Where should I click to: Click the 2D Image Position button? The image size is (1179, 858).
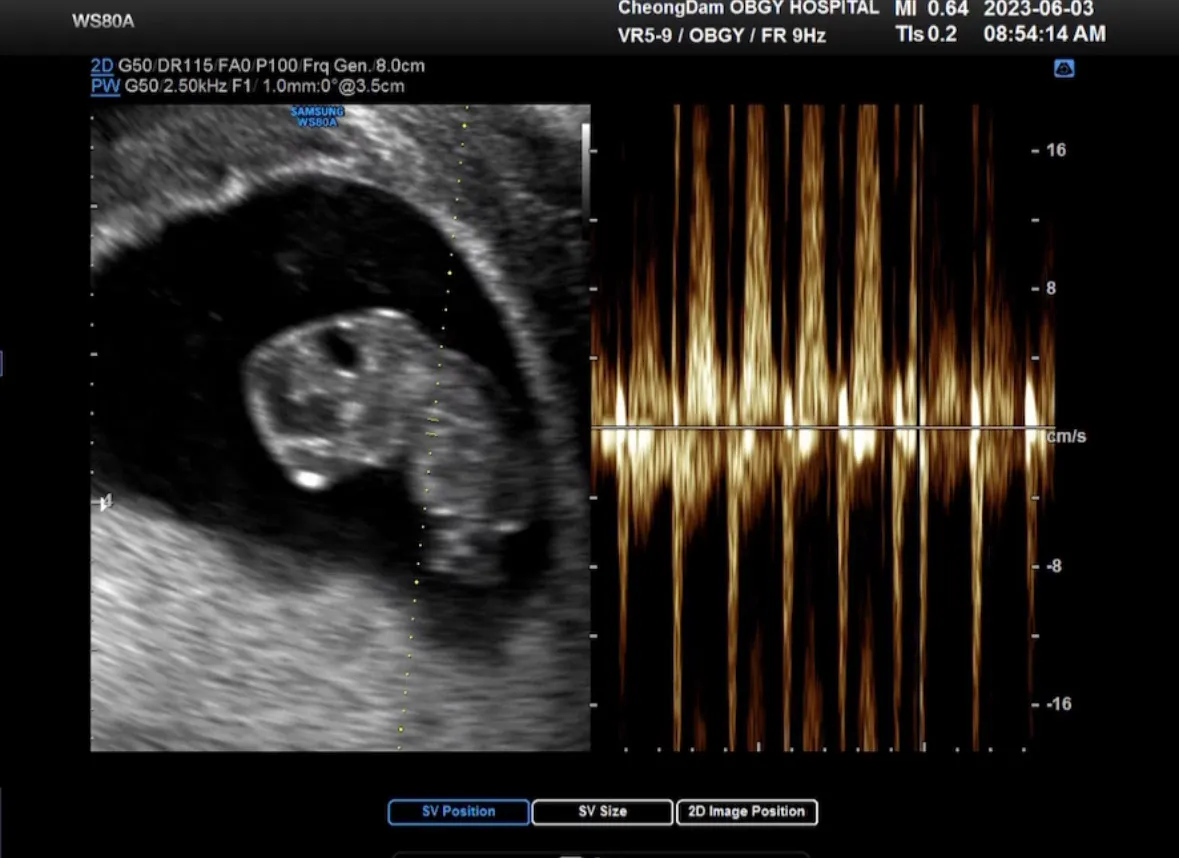click(x=747, y=811)
